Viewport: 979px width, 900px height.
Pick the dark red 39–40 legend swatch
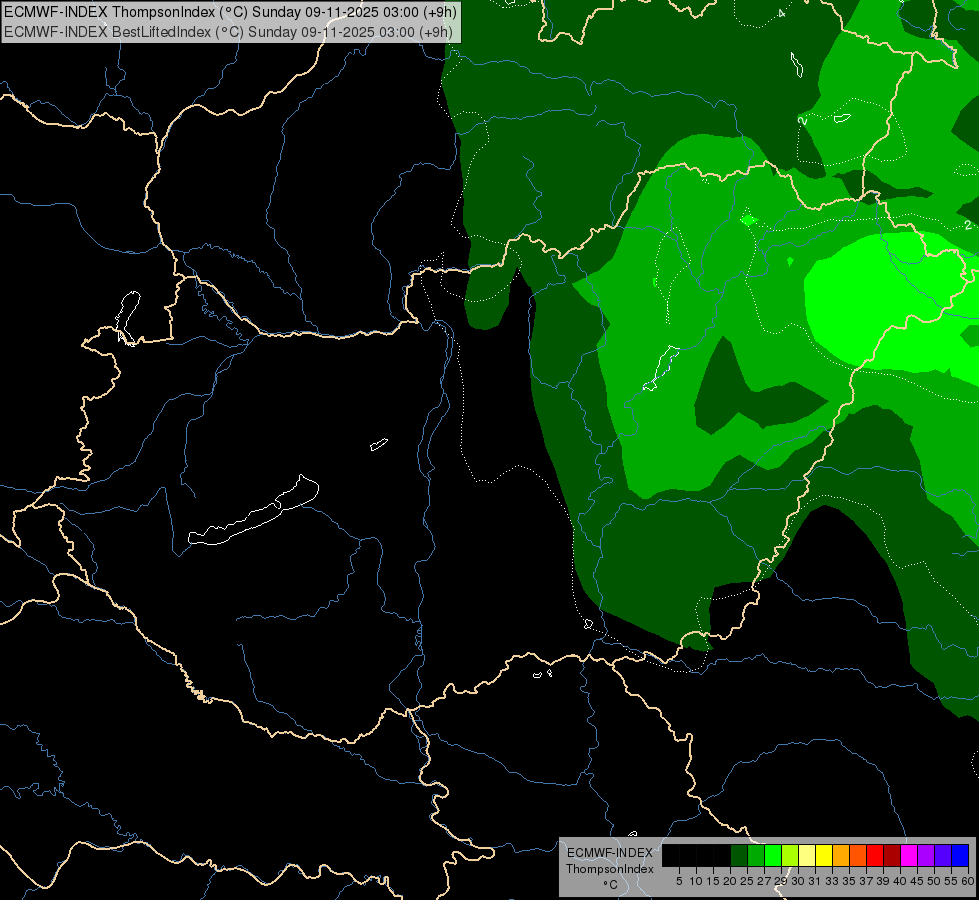(x=892, y=855)
